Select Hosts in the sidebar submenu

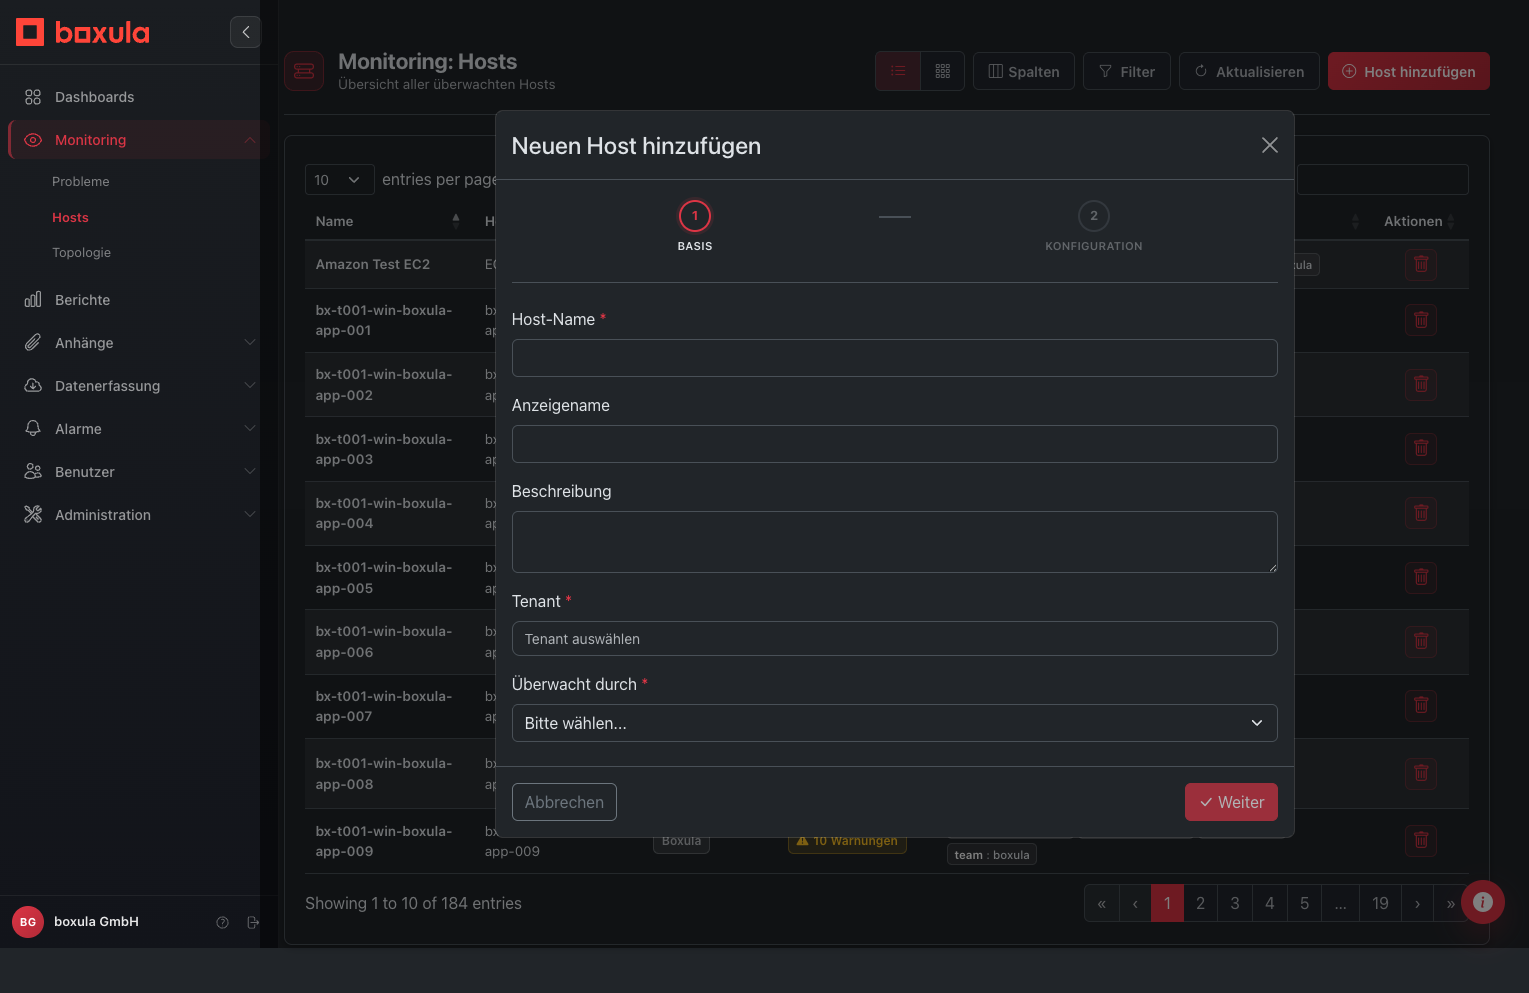70,217
